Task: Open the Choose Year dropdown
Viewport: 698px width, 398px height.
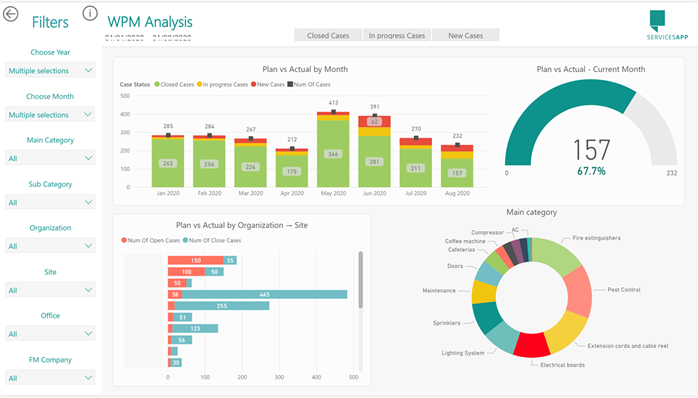Action: point(50,70)
